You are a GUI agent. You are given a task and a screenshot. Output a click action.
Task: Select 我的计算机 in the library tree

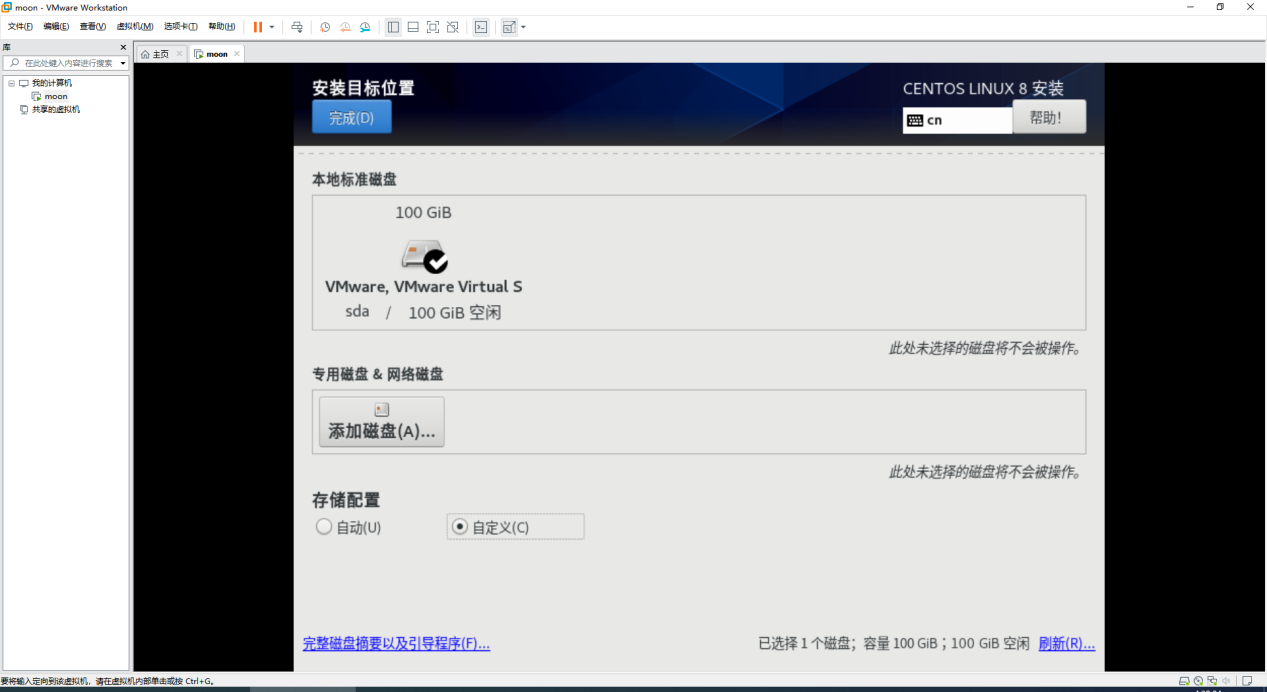52,83
